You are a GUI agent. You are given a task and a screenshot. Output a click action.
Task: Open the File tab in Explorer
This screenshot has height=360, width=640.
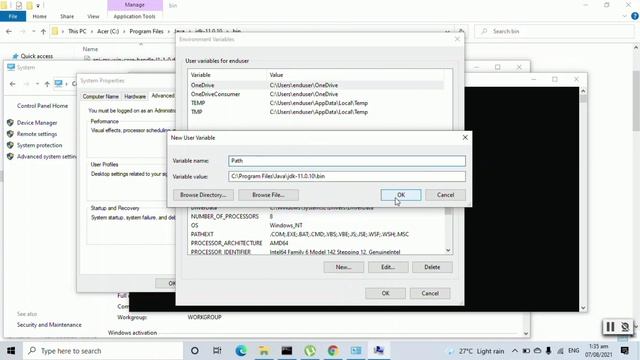point(13,16)
